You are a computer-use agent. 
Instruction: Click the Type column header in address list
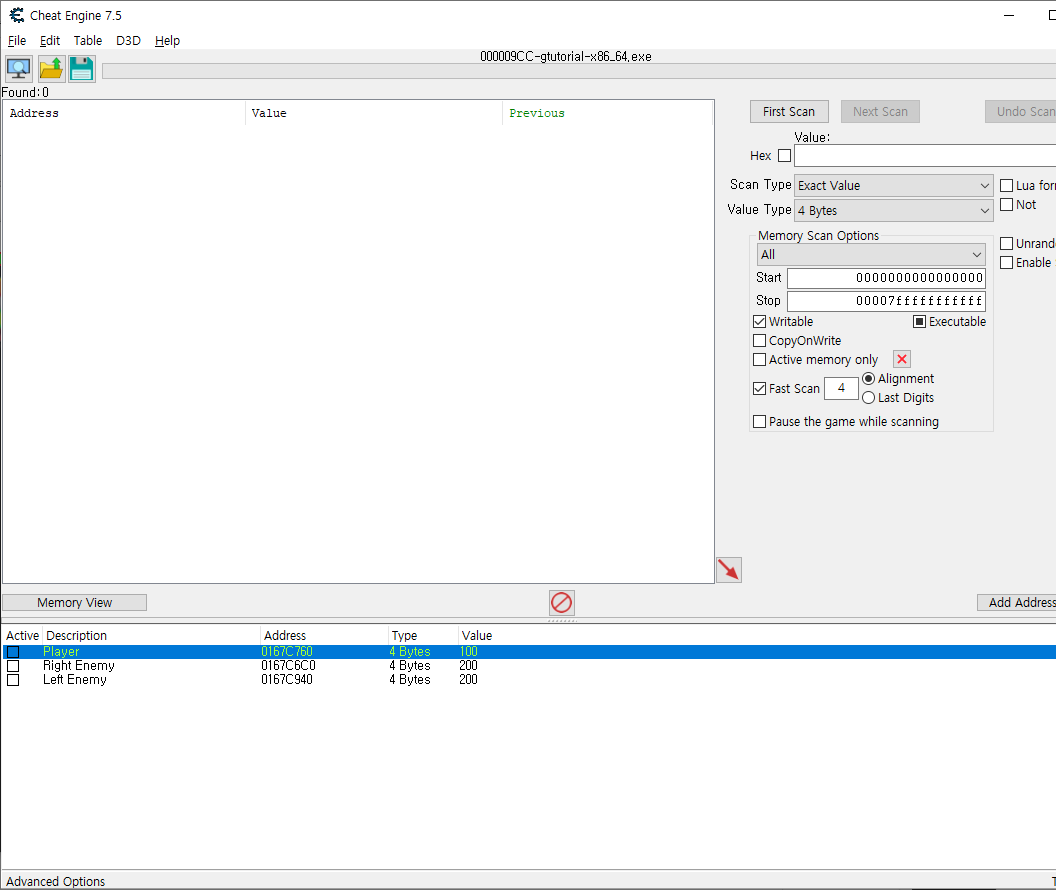[423, 636]
